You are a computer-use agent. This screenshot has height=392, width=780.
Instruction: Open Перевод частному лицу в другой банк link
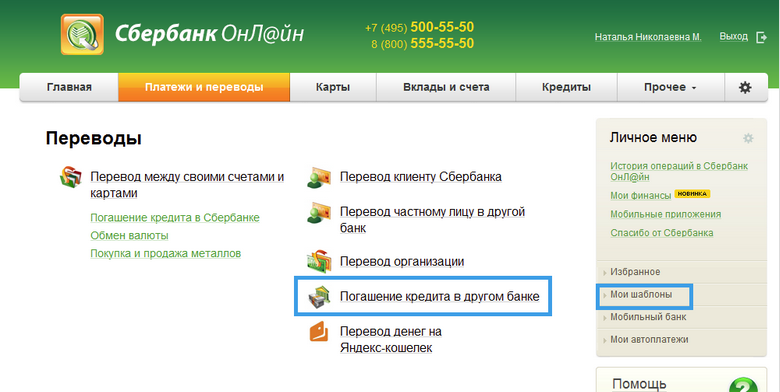pos(433,220)
